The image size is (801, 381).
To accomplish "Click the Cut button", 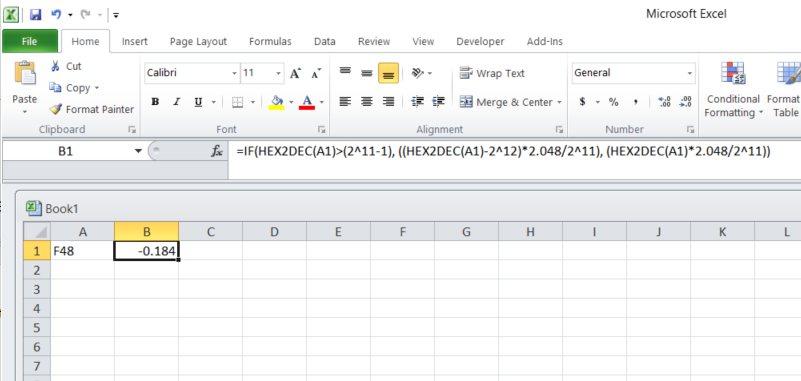I will (66, 66).
